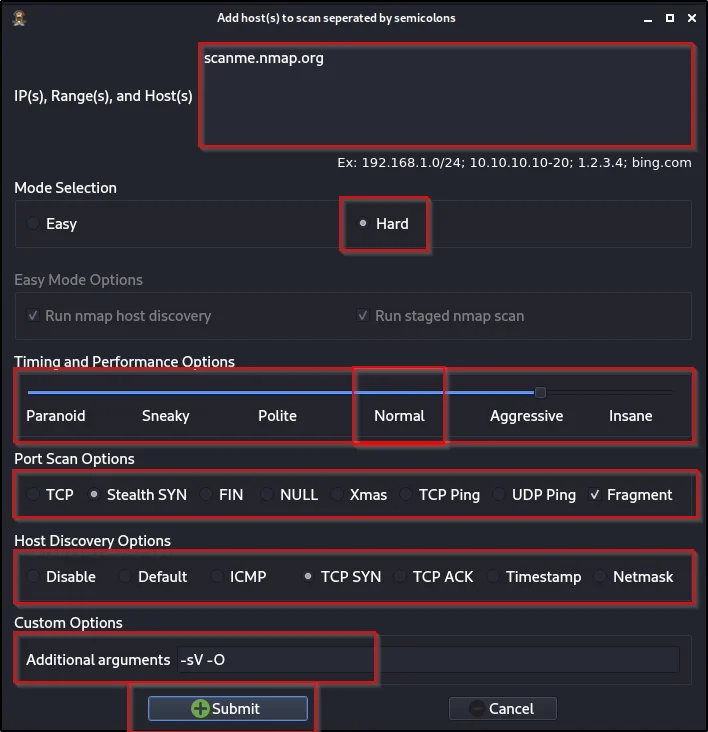The image size is (708, 732).
Task: Select the FIN scan option
Action: click(207, 495)
